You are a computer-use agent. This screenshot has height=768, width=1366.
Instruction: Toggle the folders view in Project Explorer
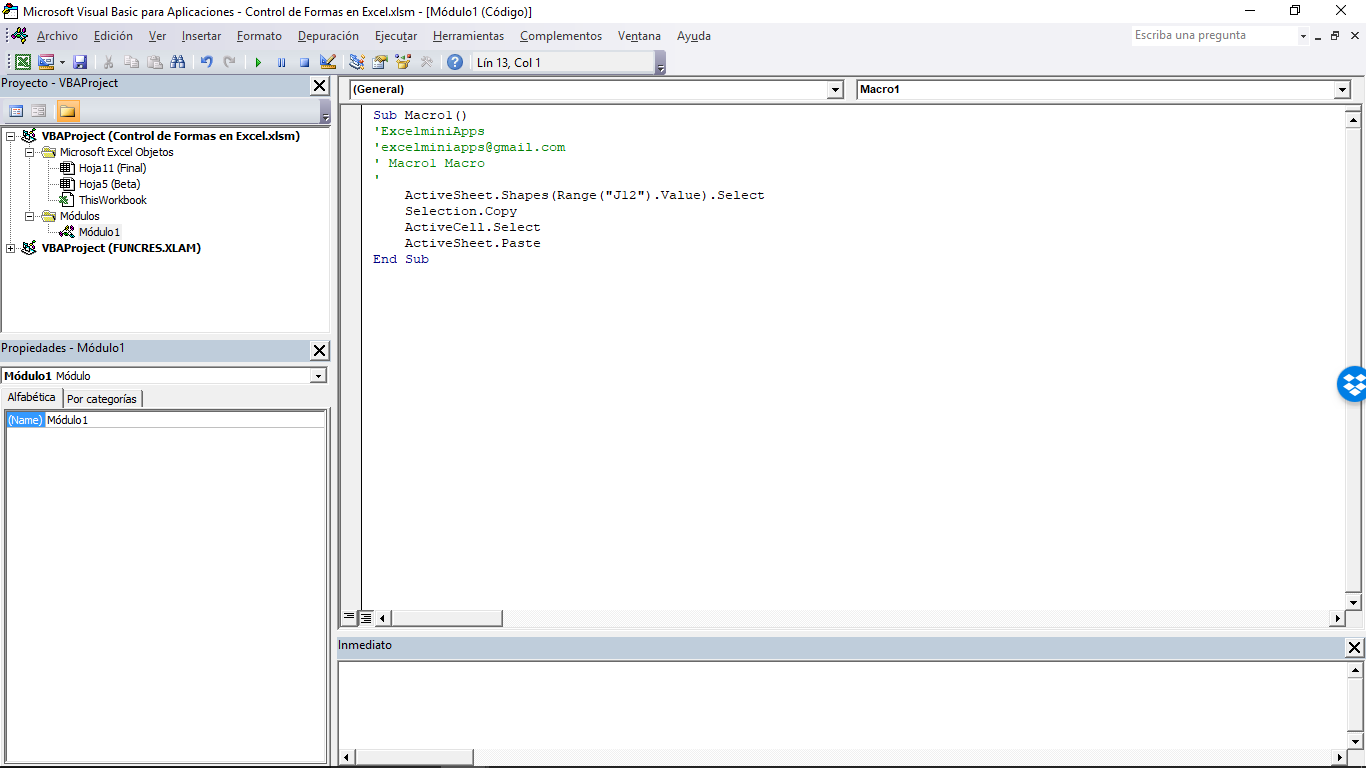click(67, 110)
